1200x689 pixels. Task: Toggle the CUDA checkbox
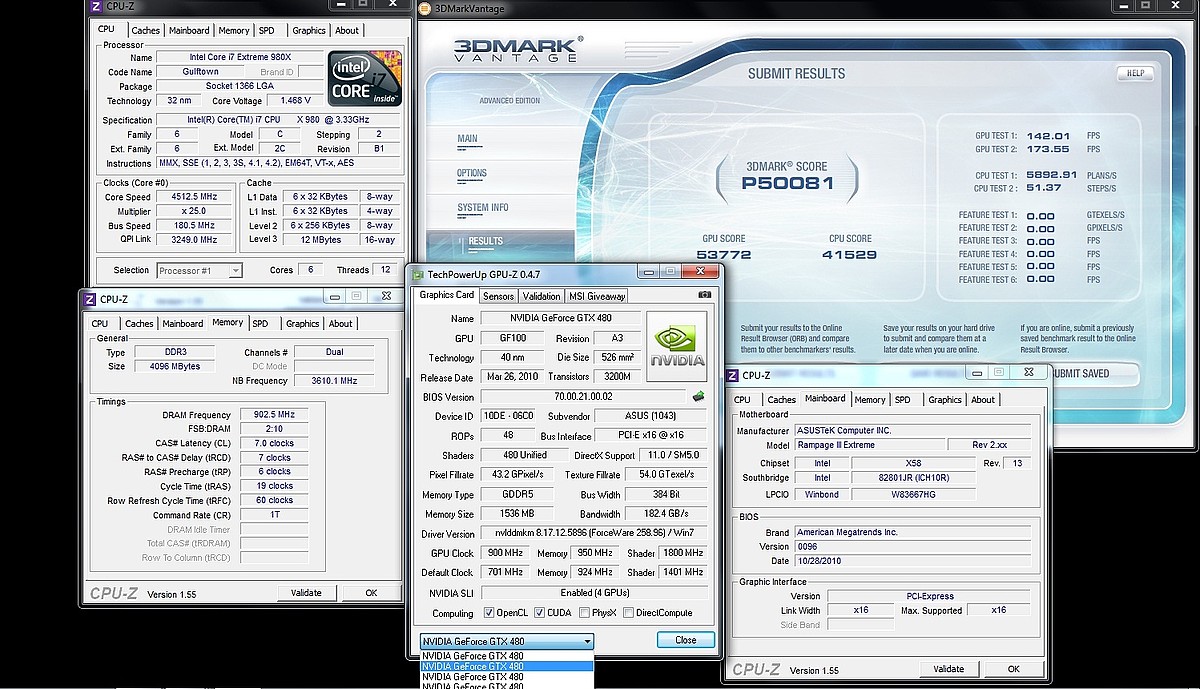pyautogui.click(x=540, y=613)
